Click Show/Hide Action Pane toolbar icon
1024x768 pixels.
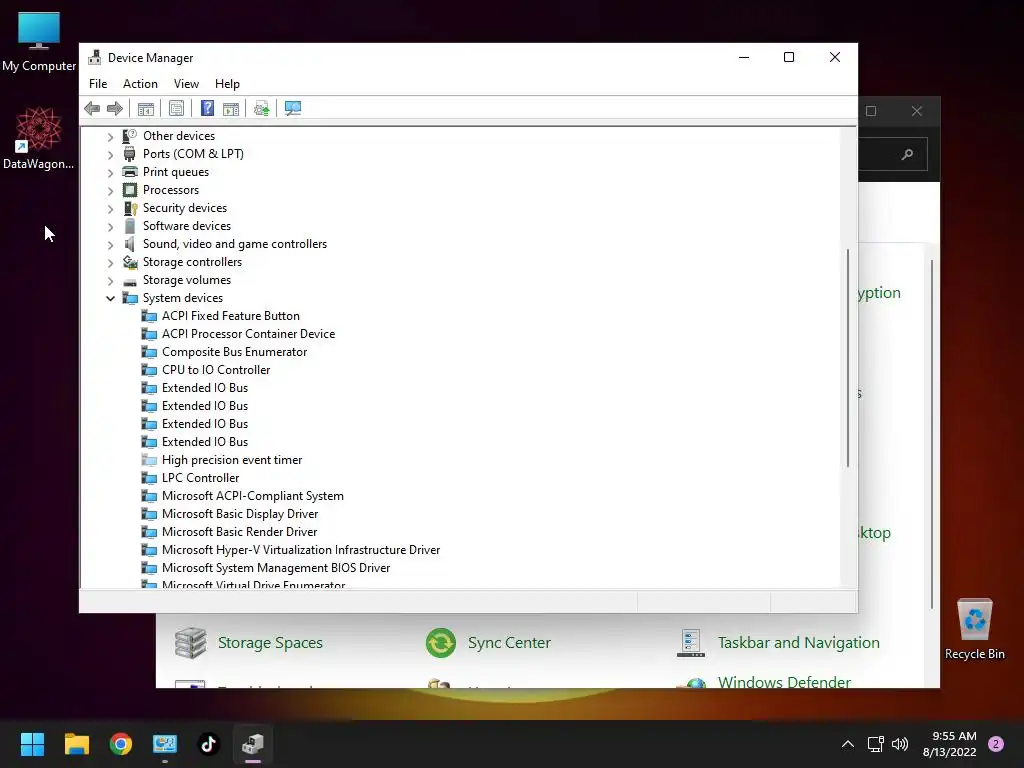click(231, 108)
